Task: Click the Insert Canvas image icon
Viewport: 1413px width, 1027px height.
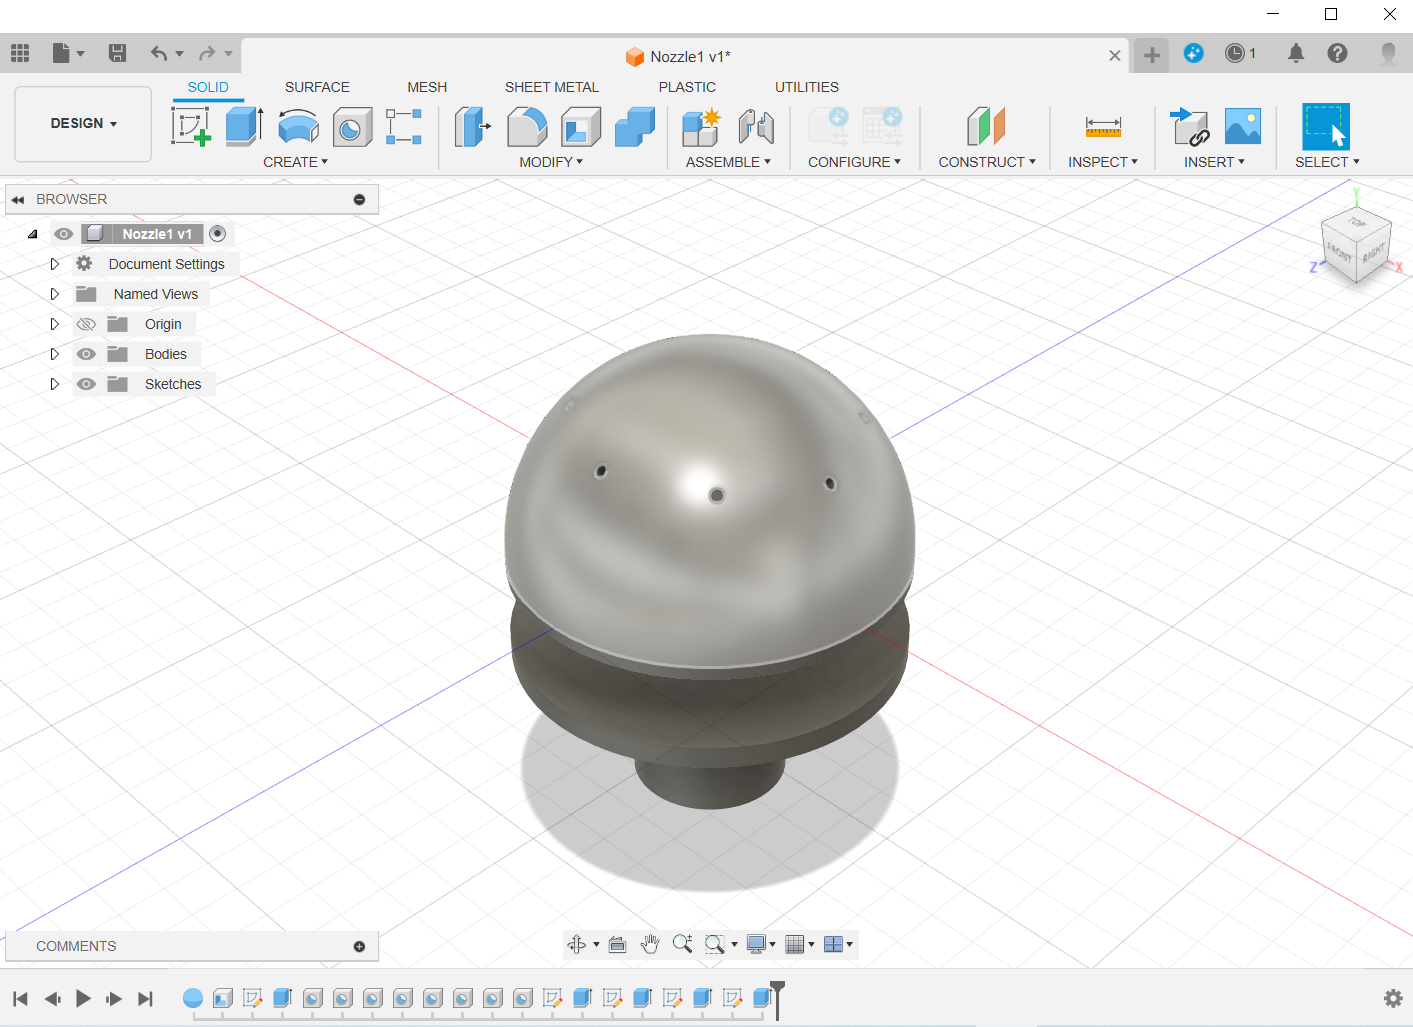Action: pos(1243,127)
